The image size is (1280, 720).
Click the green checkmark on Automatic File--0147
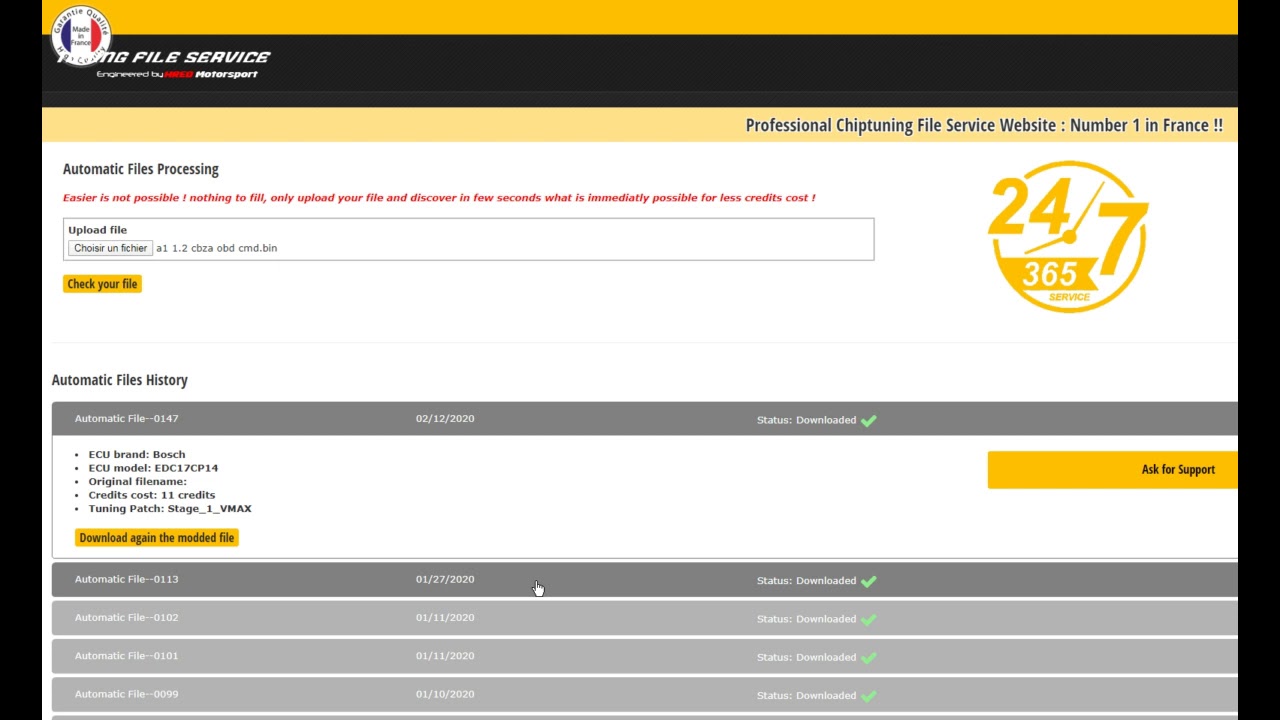click(868, 420)
